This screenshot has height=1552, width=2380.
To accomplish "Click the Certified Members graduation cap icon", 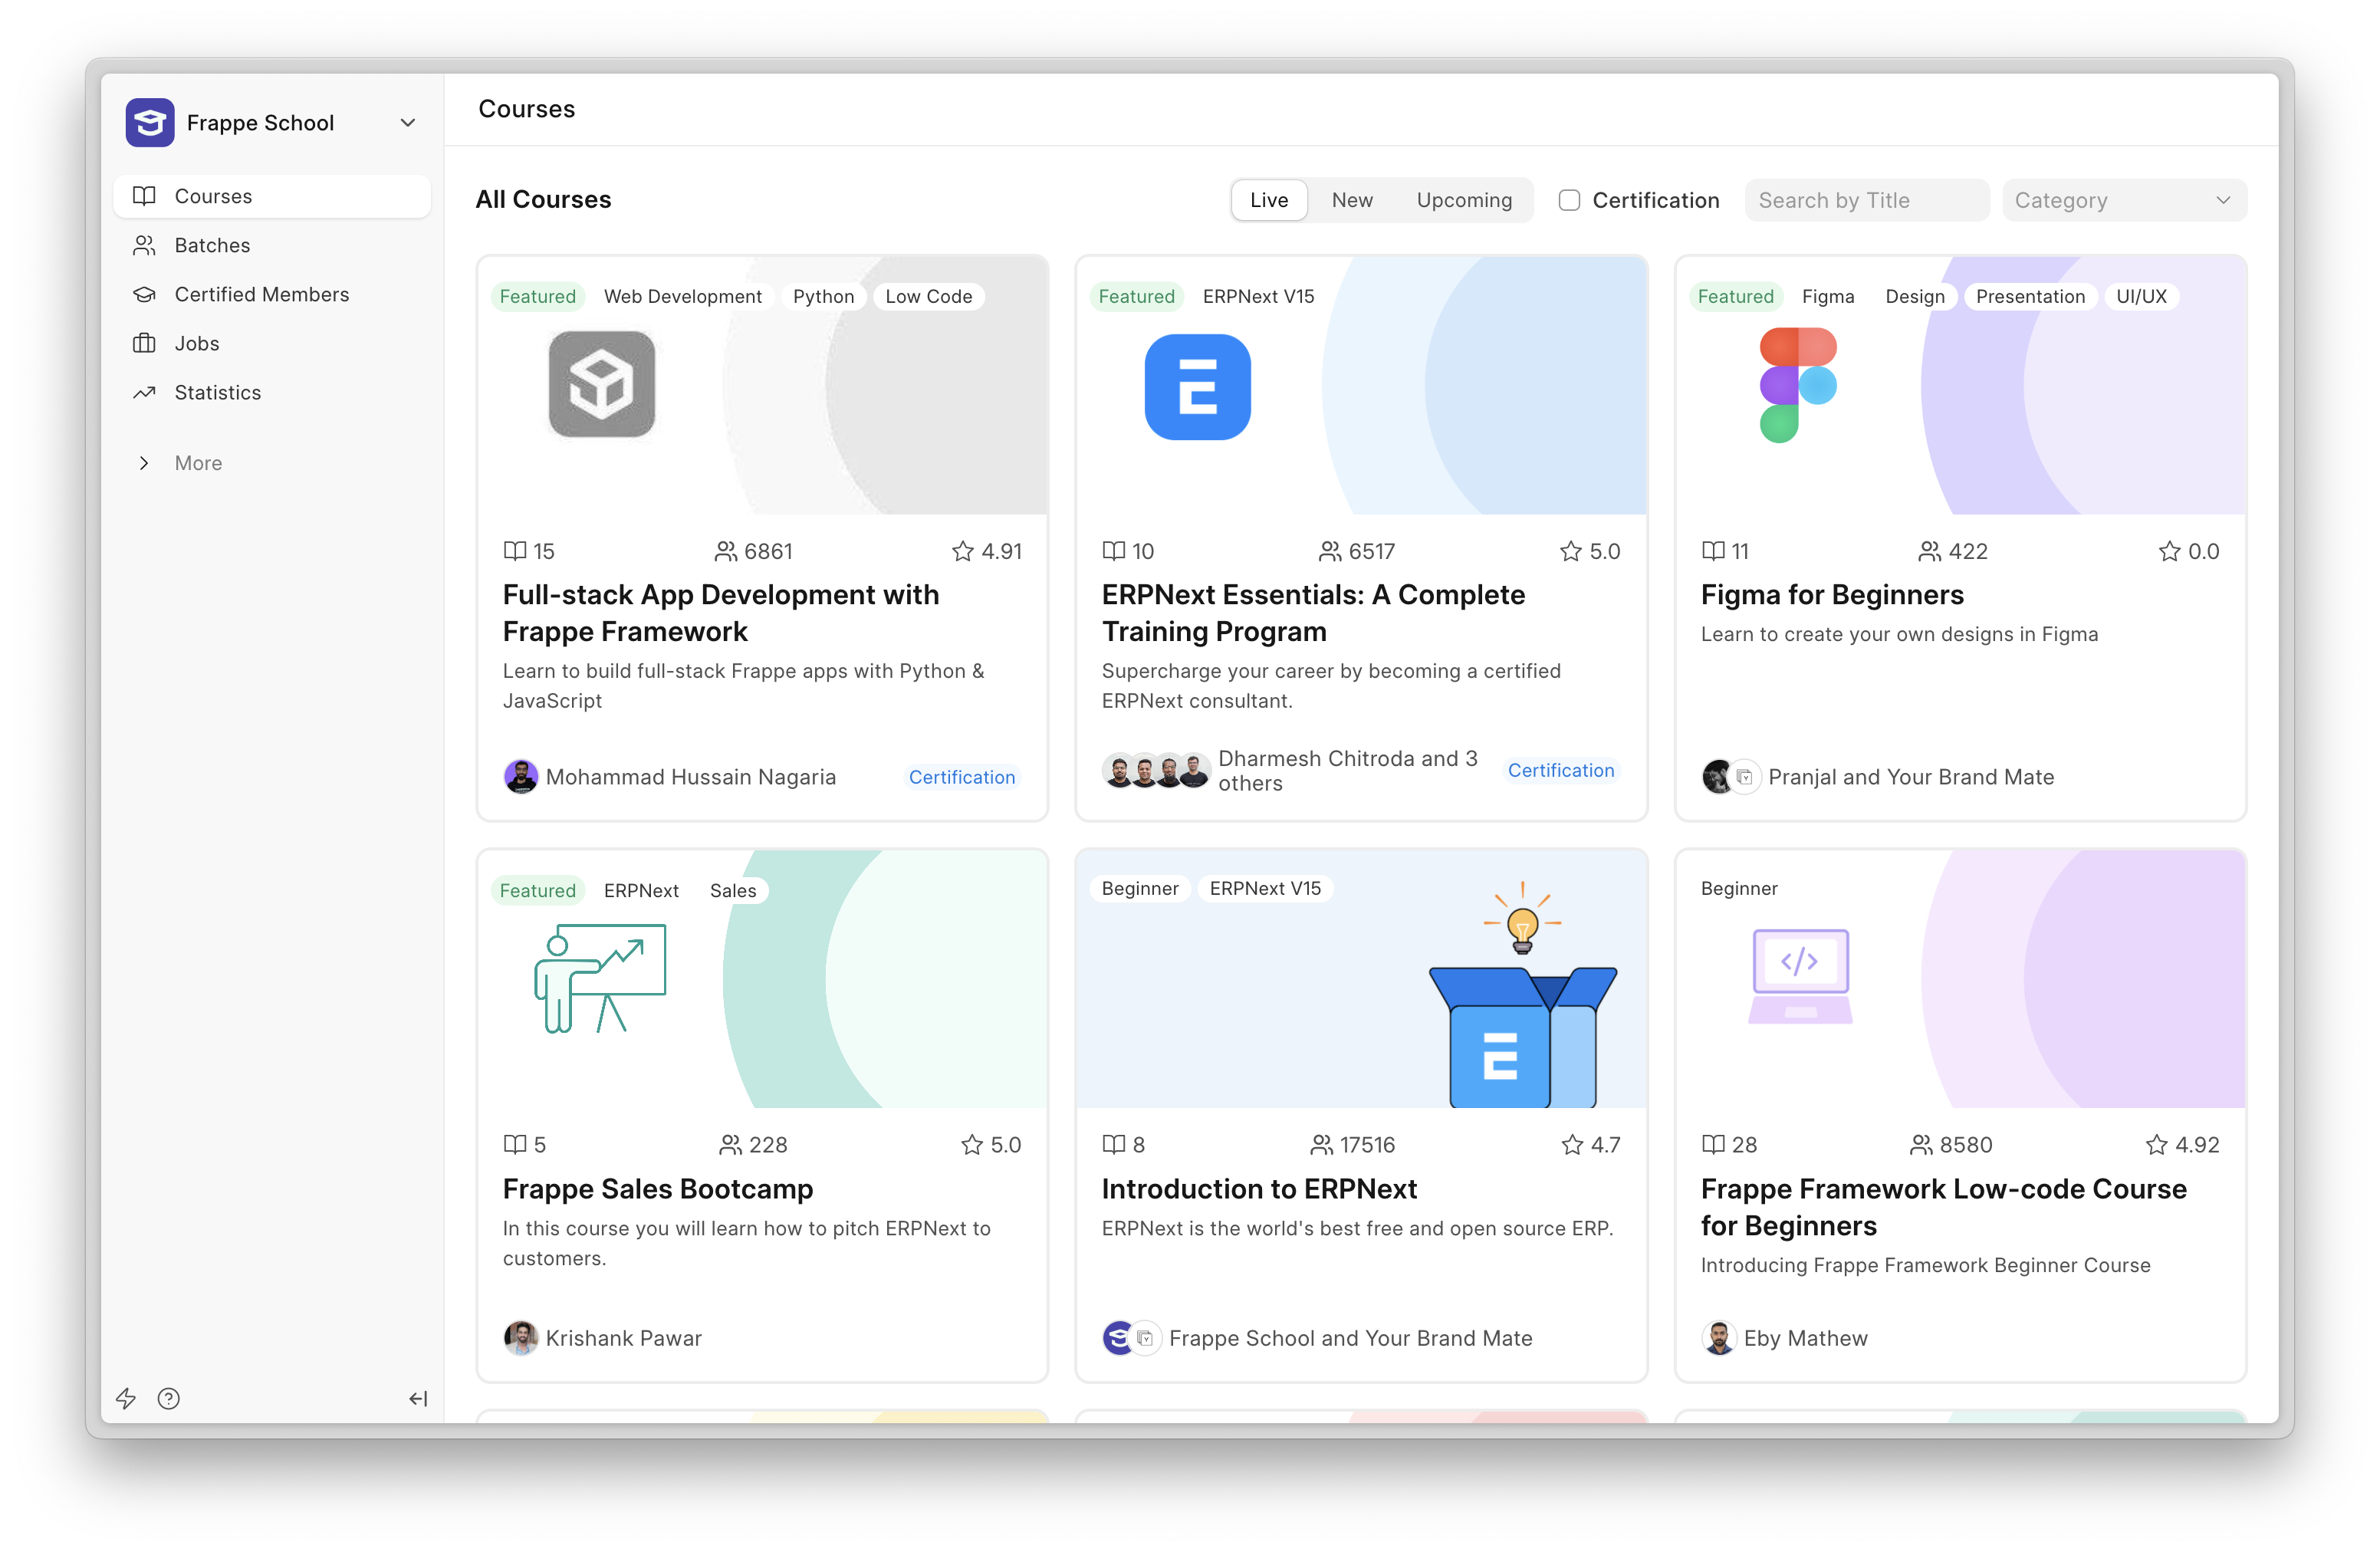I will click(x=145, y=294).
